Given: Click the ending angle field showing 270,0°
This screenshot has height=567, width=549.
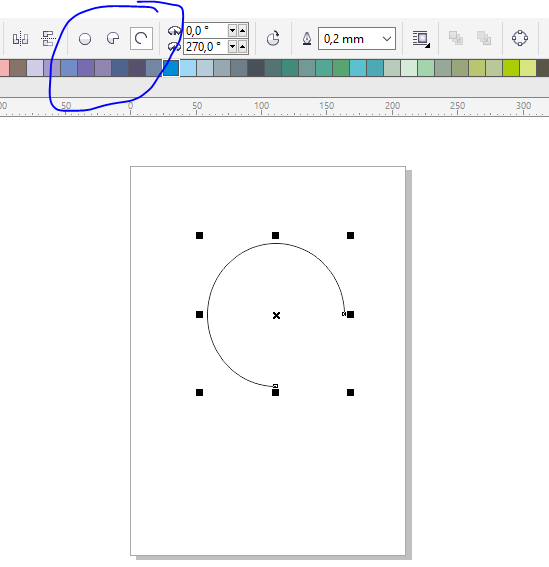Looking at the screenshot, I should click(x=205, y=47).
